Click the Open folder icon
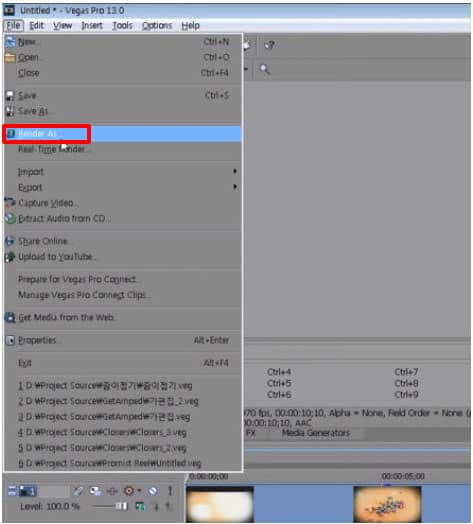The width and height of the screenshot is (473, 524). tap(10, 57)
